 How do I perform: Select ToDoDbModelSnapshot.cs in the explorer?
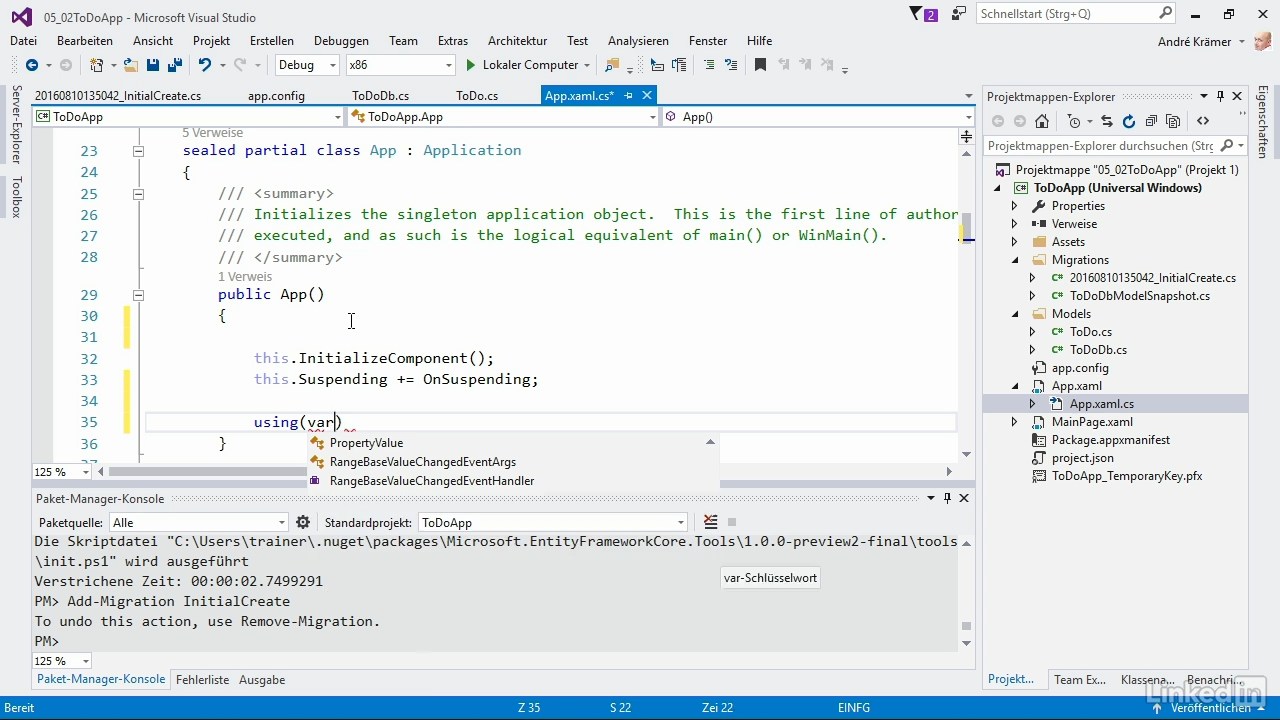pos(1139,296)
